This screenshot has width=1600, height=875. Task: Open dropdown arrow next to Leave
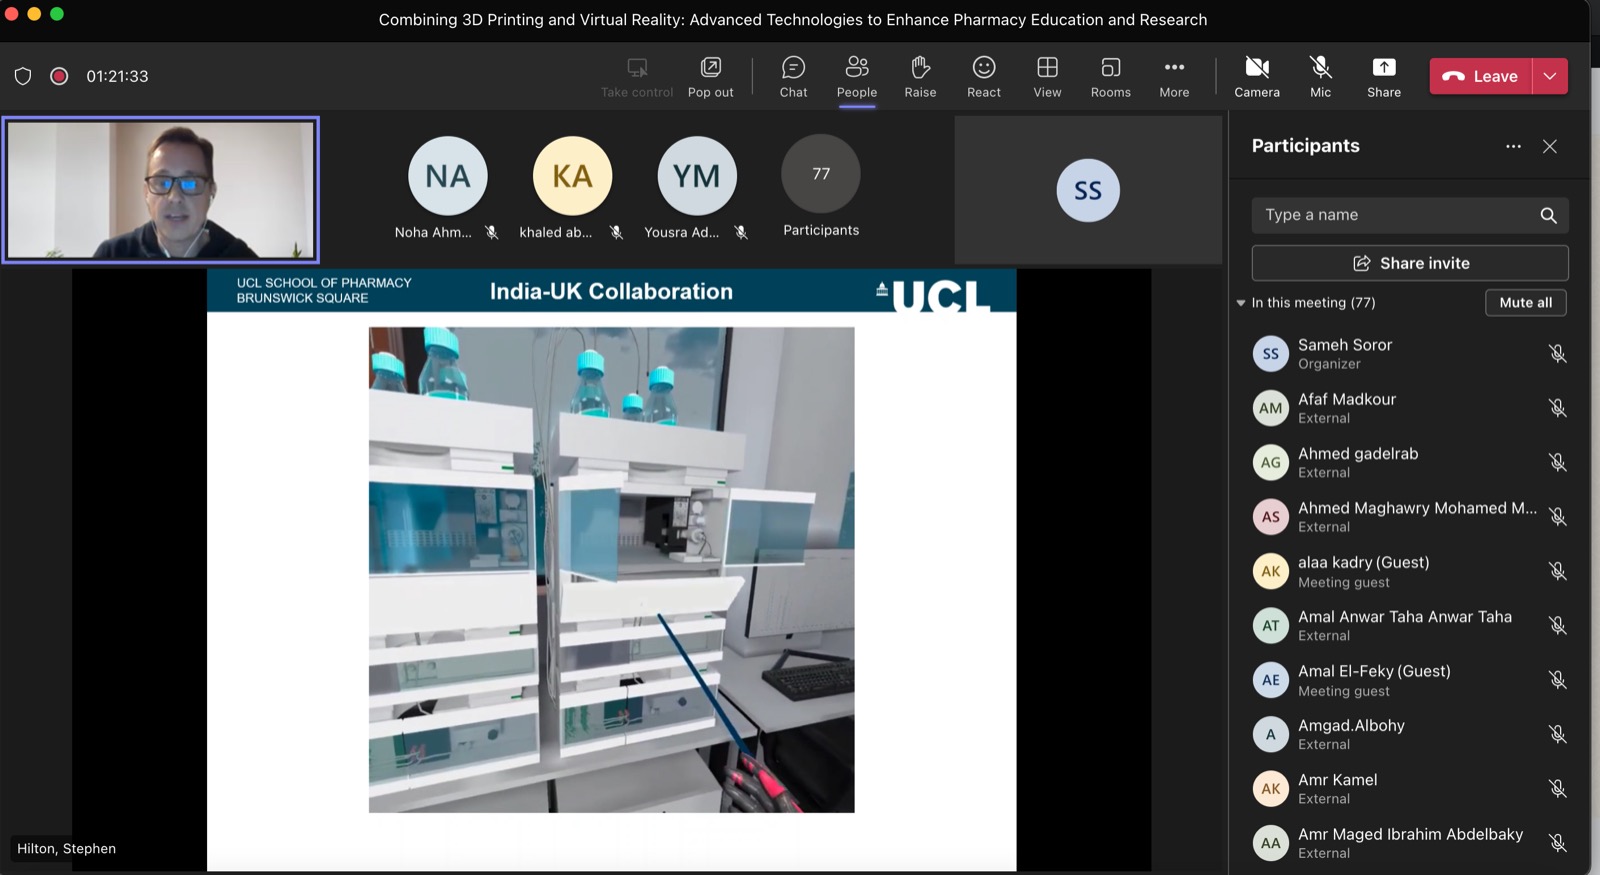1549,76
